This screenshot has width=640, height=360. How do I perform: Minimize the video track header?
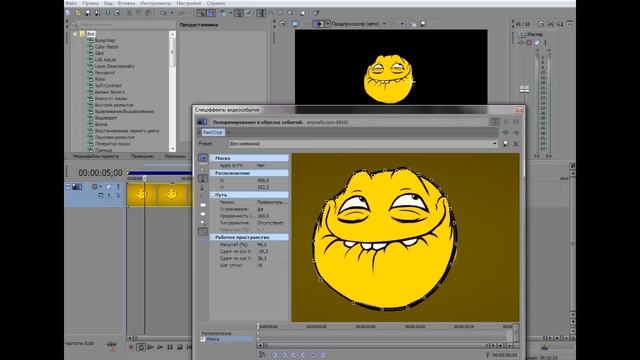tap(68, 187)
